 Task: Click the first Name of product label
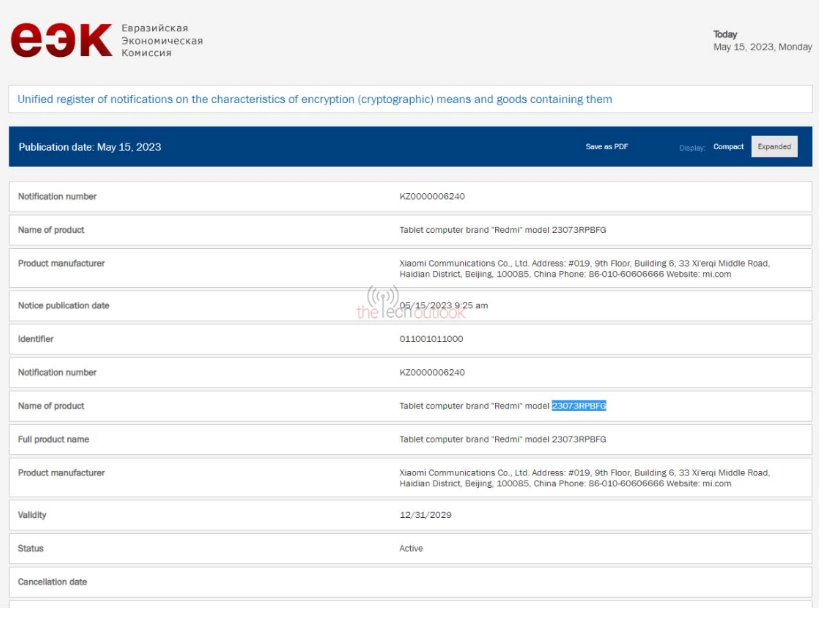(x=52, y=231)
